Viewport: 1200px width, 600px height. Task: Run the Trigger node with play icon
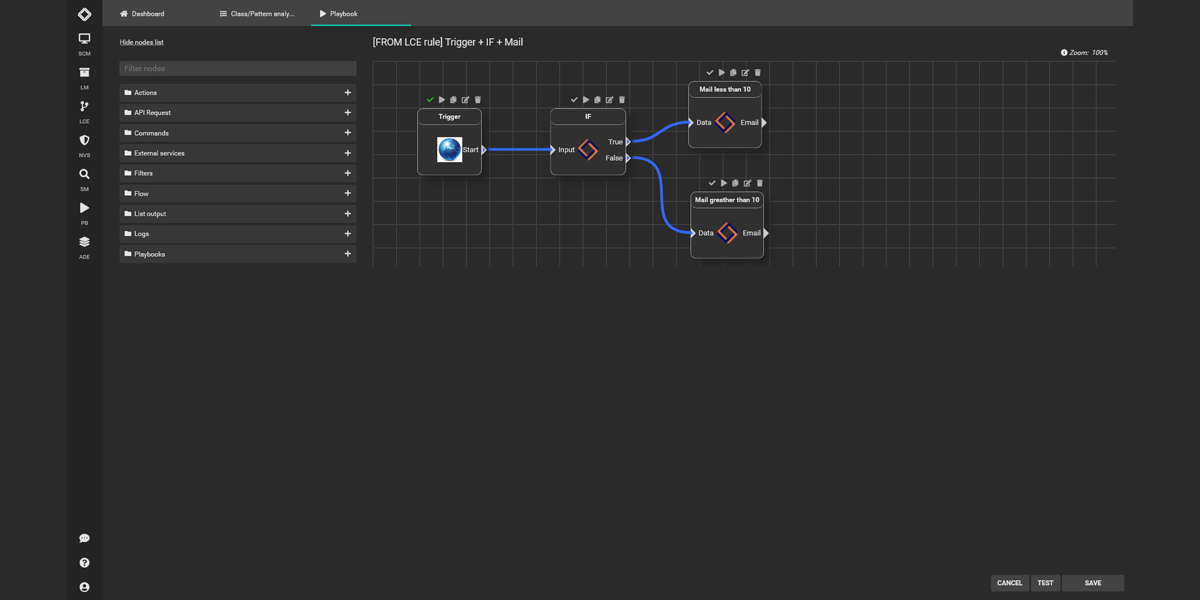coord(442,100)
